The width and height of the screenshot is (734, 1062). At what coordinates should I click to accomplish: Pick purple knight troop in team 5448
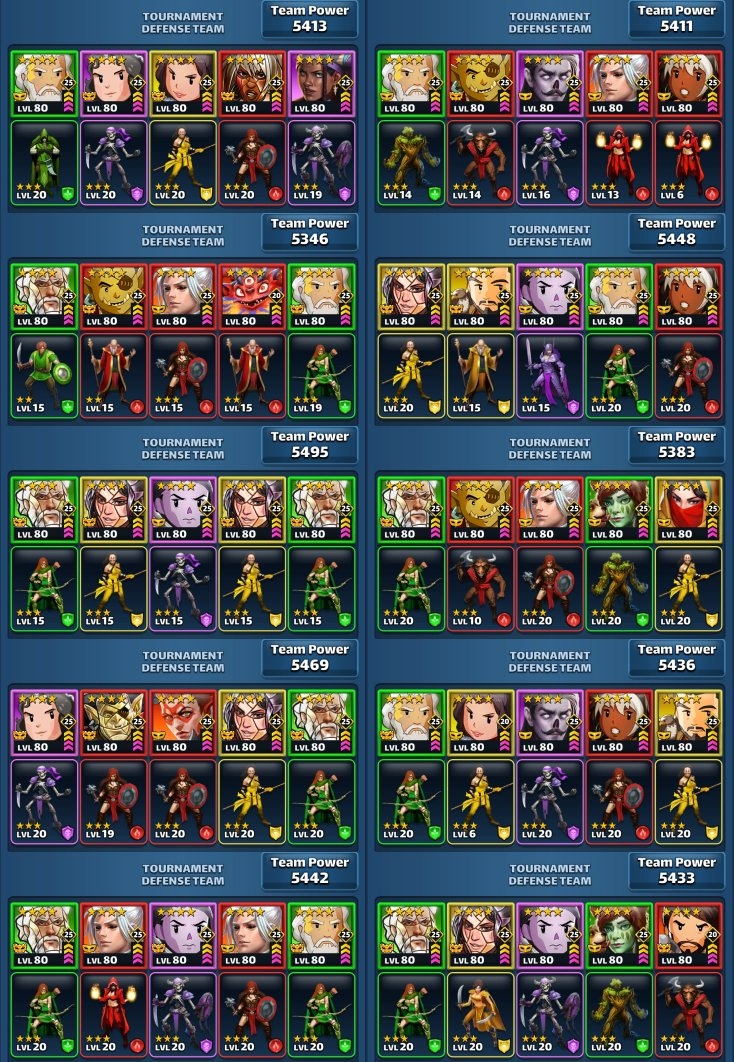pos(550,375)
